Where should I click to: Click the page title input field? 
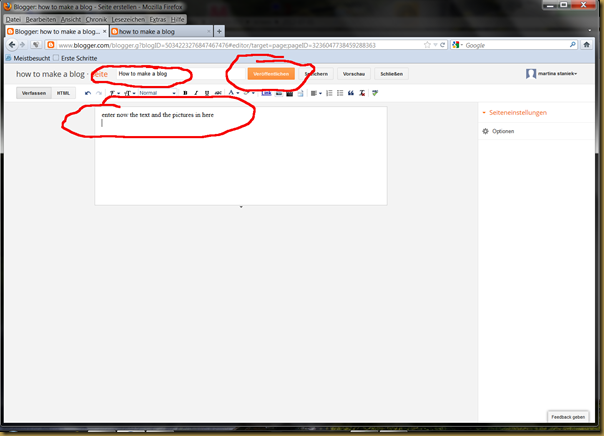point(180,74)
